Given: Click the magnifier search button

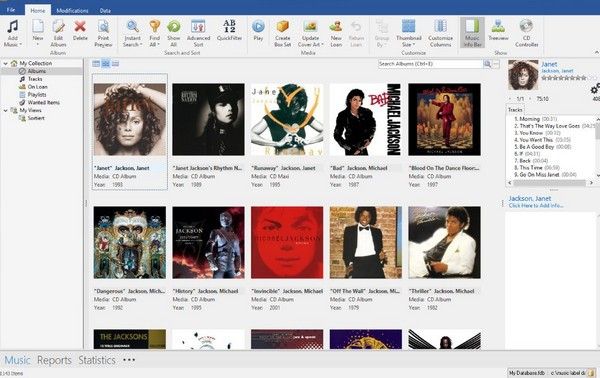Looking at the screenshot, I should coord(488,64).
